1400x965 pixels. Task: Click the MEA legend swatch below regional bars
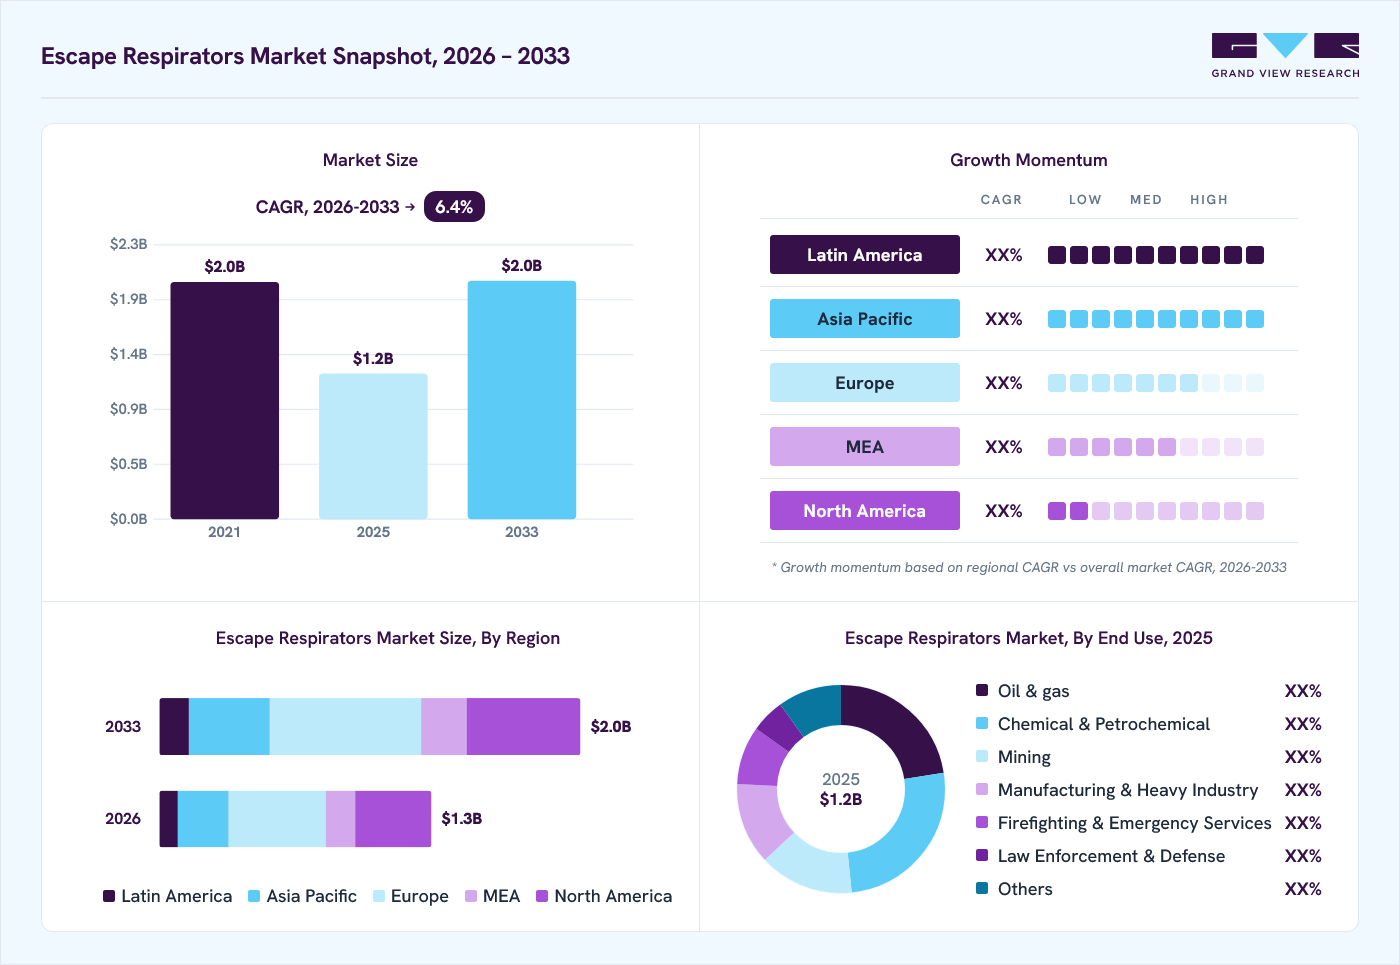tap(471, 896)
